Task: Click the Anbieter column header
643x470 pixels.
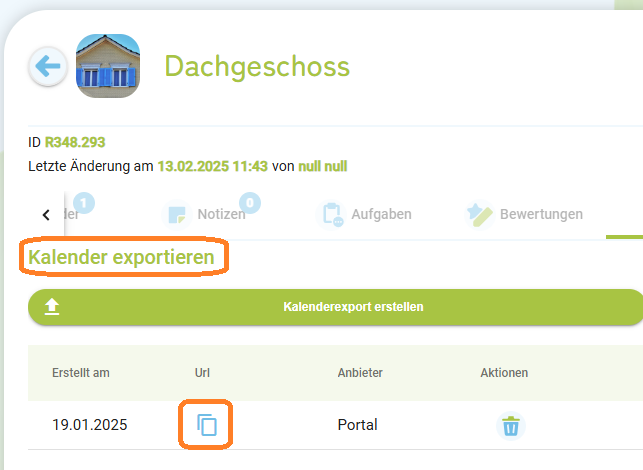Action: (360, 373)
